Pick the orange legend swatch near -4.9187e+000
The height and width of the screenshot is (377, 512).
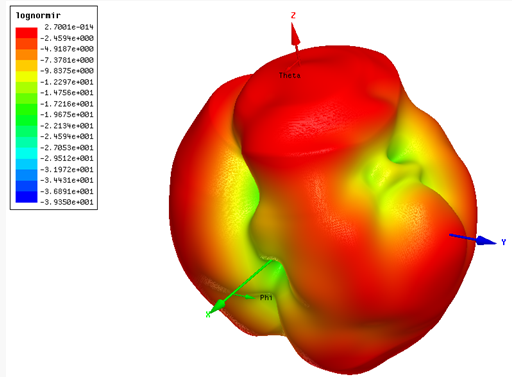pos(26,55)
